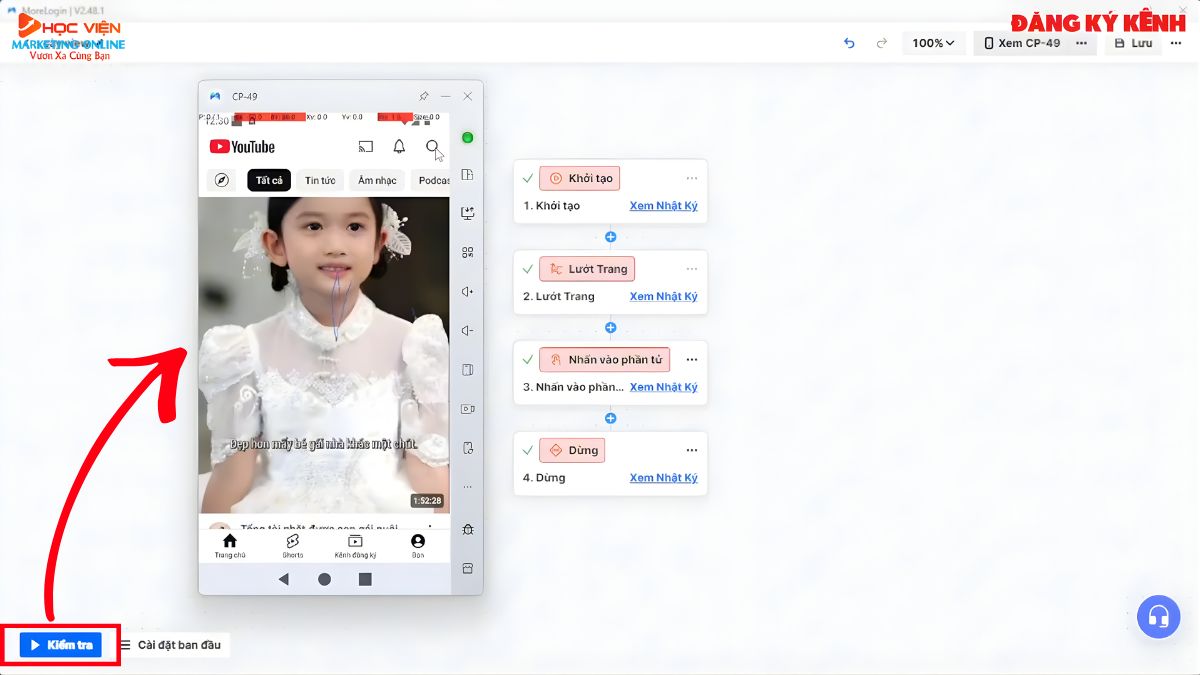Toggle the green checkmark on step Khởi tạo
The height and width of the screenshot is (675, 1200).
(x=528, y=177)
